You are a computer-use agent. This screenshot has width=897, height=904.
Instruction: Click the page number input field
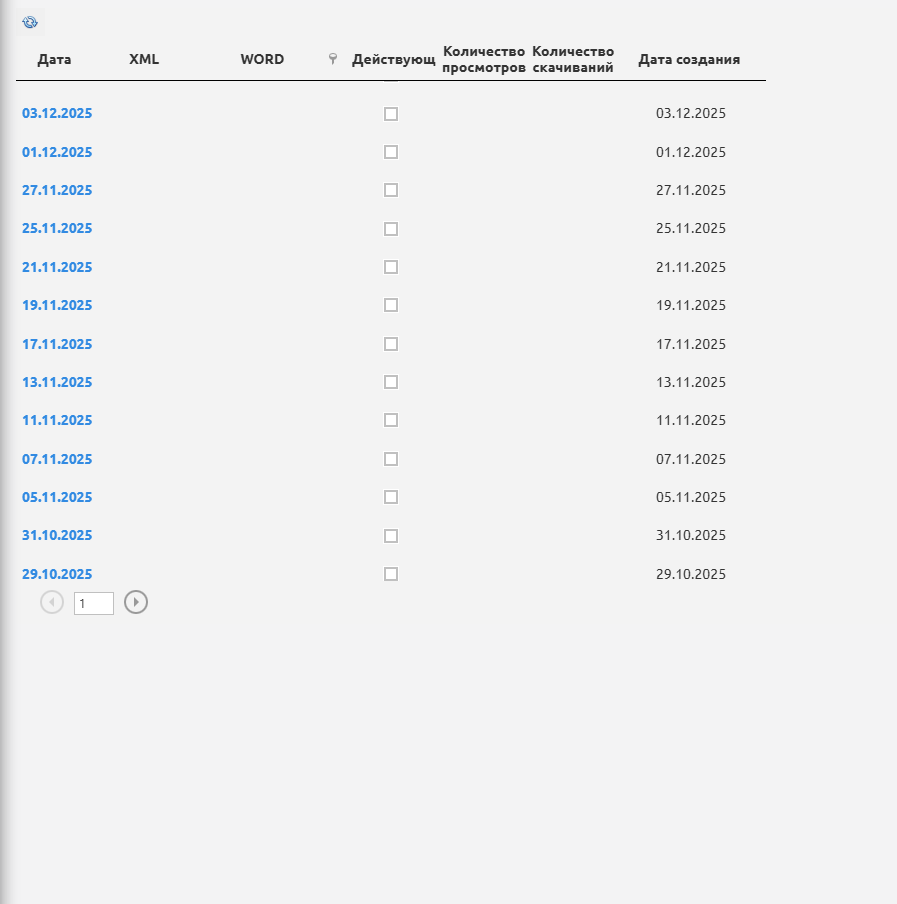click(94, 604)
